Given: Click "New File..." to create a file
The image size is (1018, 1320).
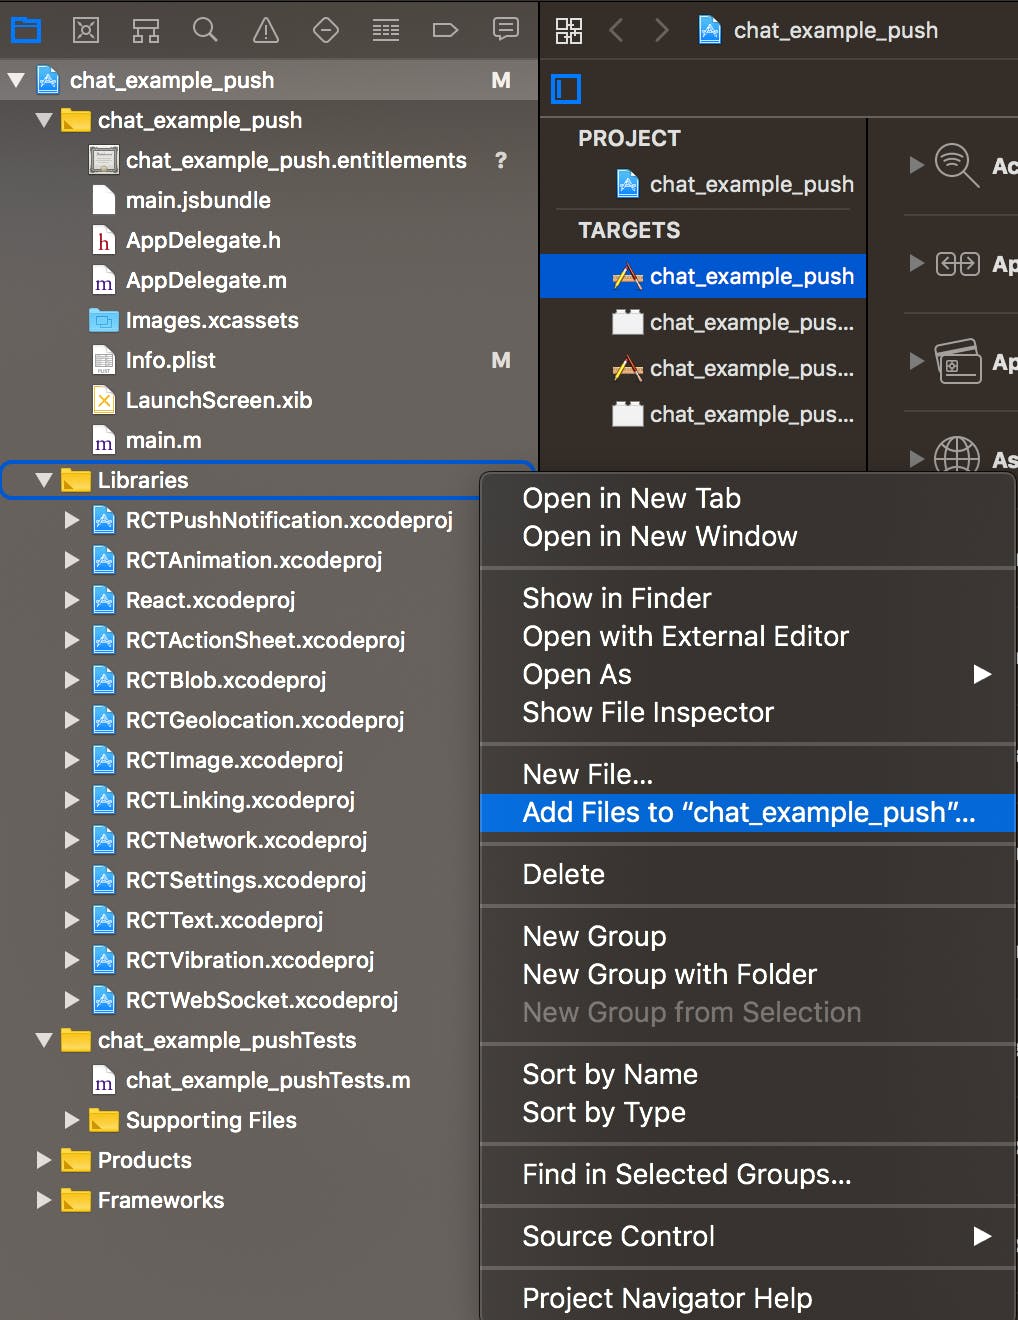Looking at the screenshot, I should [587, 773].
